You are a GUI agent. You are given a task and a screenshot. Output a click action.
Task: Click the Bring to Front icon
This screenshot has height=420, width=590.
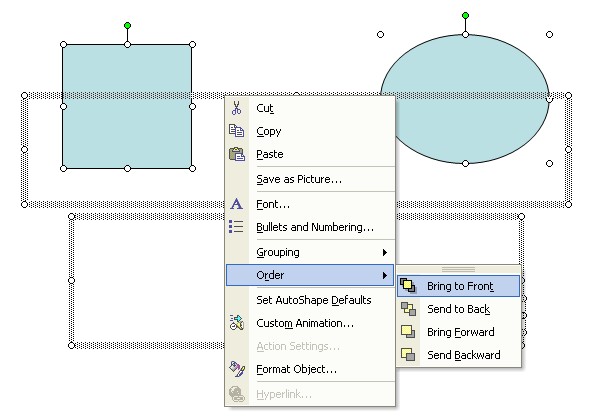click(x=408, y=286)
